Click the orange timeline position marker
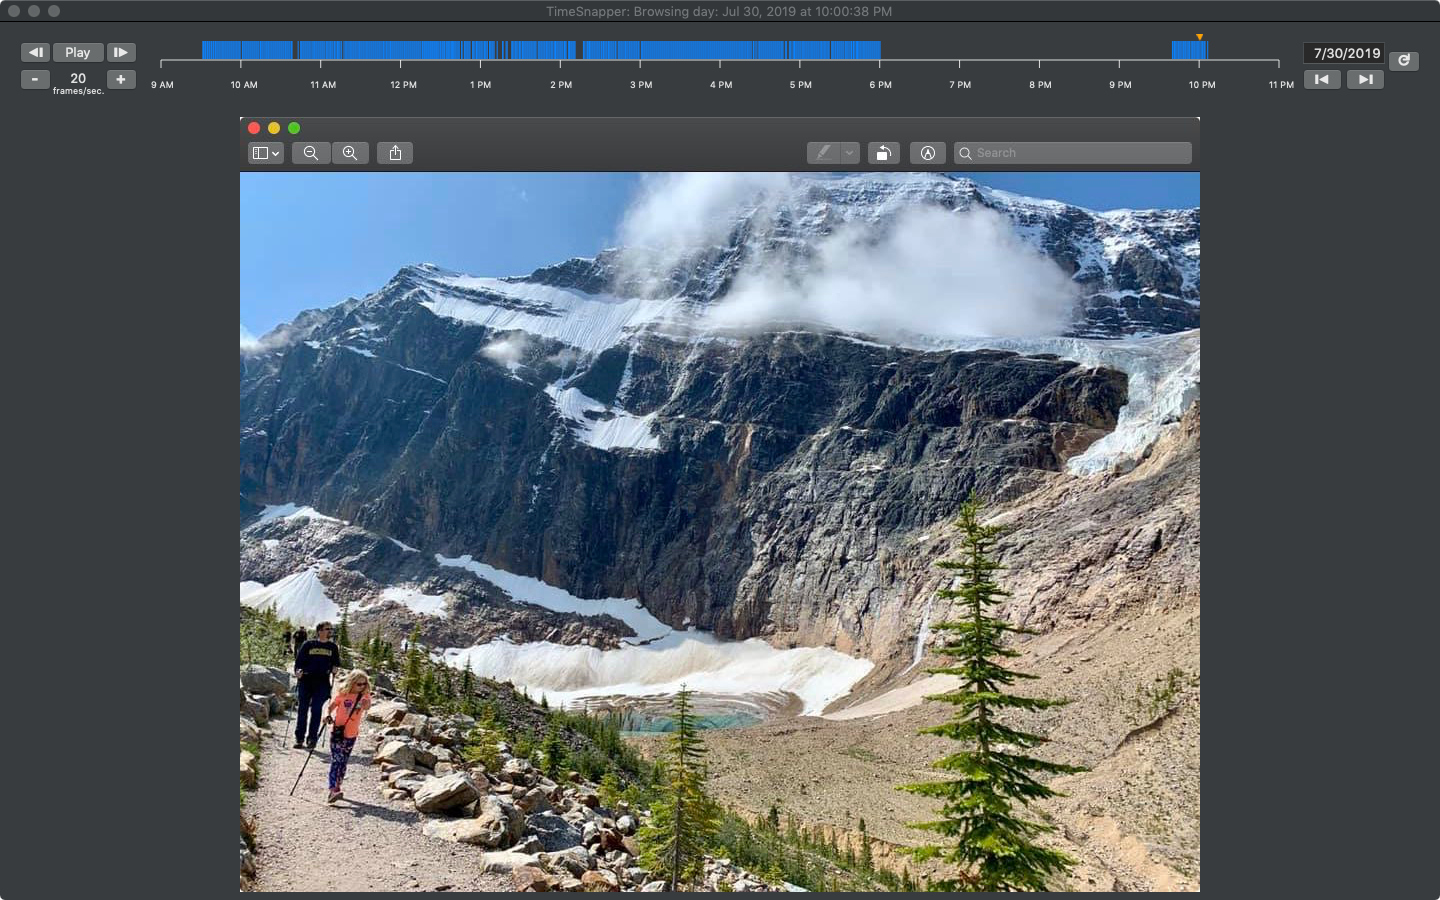 (1199, 37)
